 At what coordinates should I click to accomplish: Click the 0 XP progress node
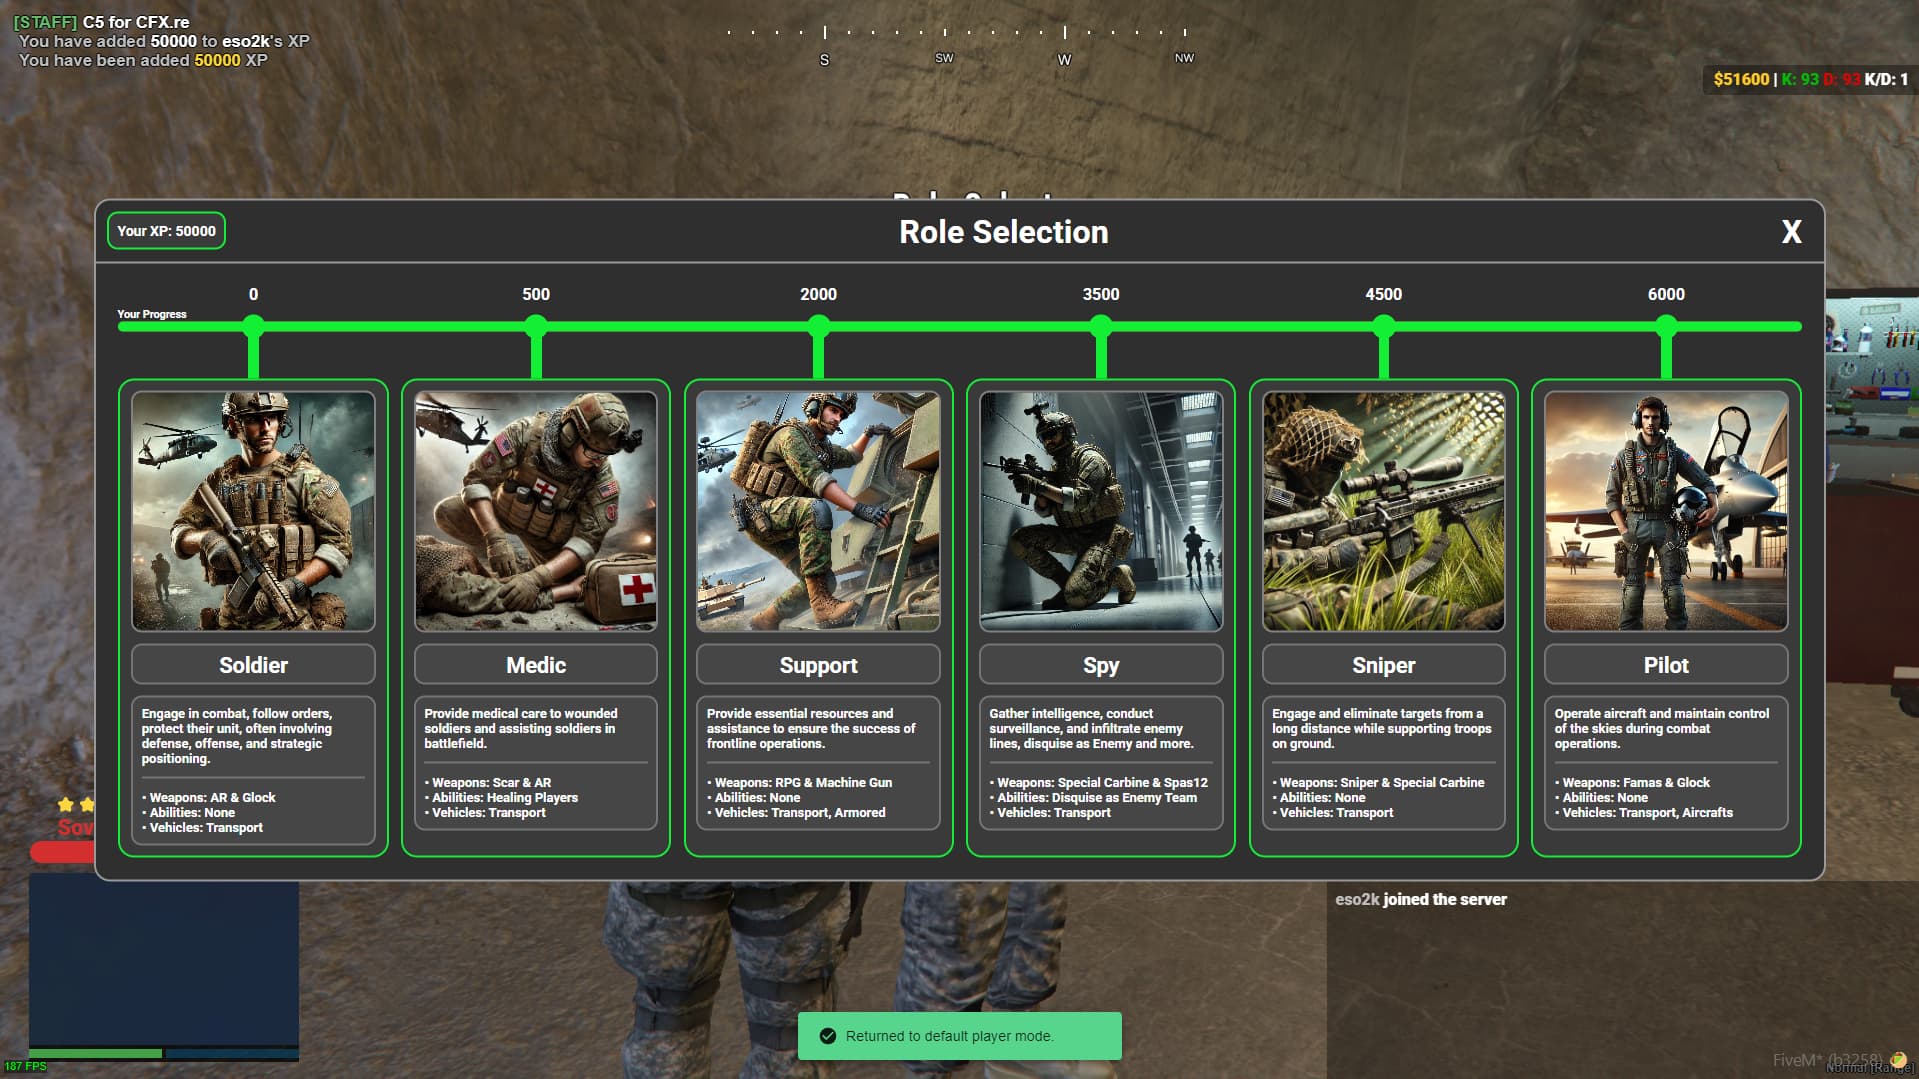253,324
